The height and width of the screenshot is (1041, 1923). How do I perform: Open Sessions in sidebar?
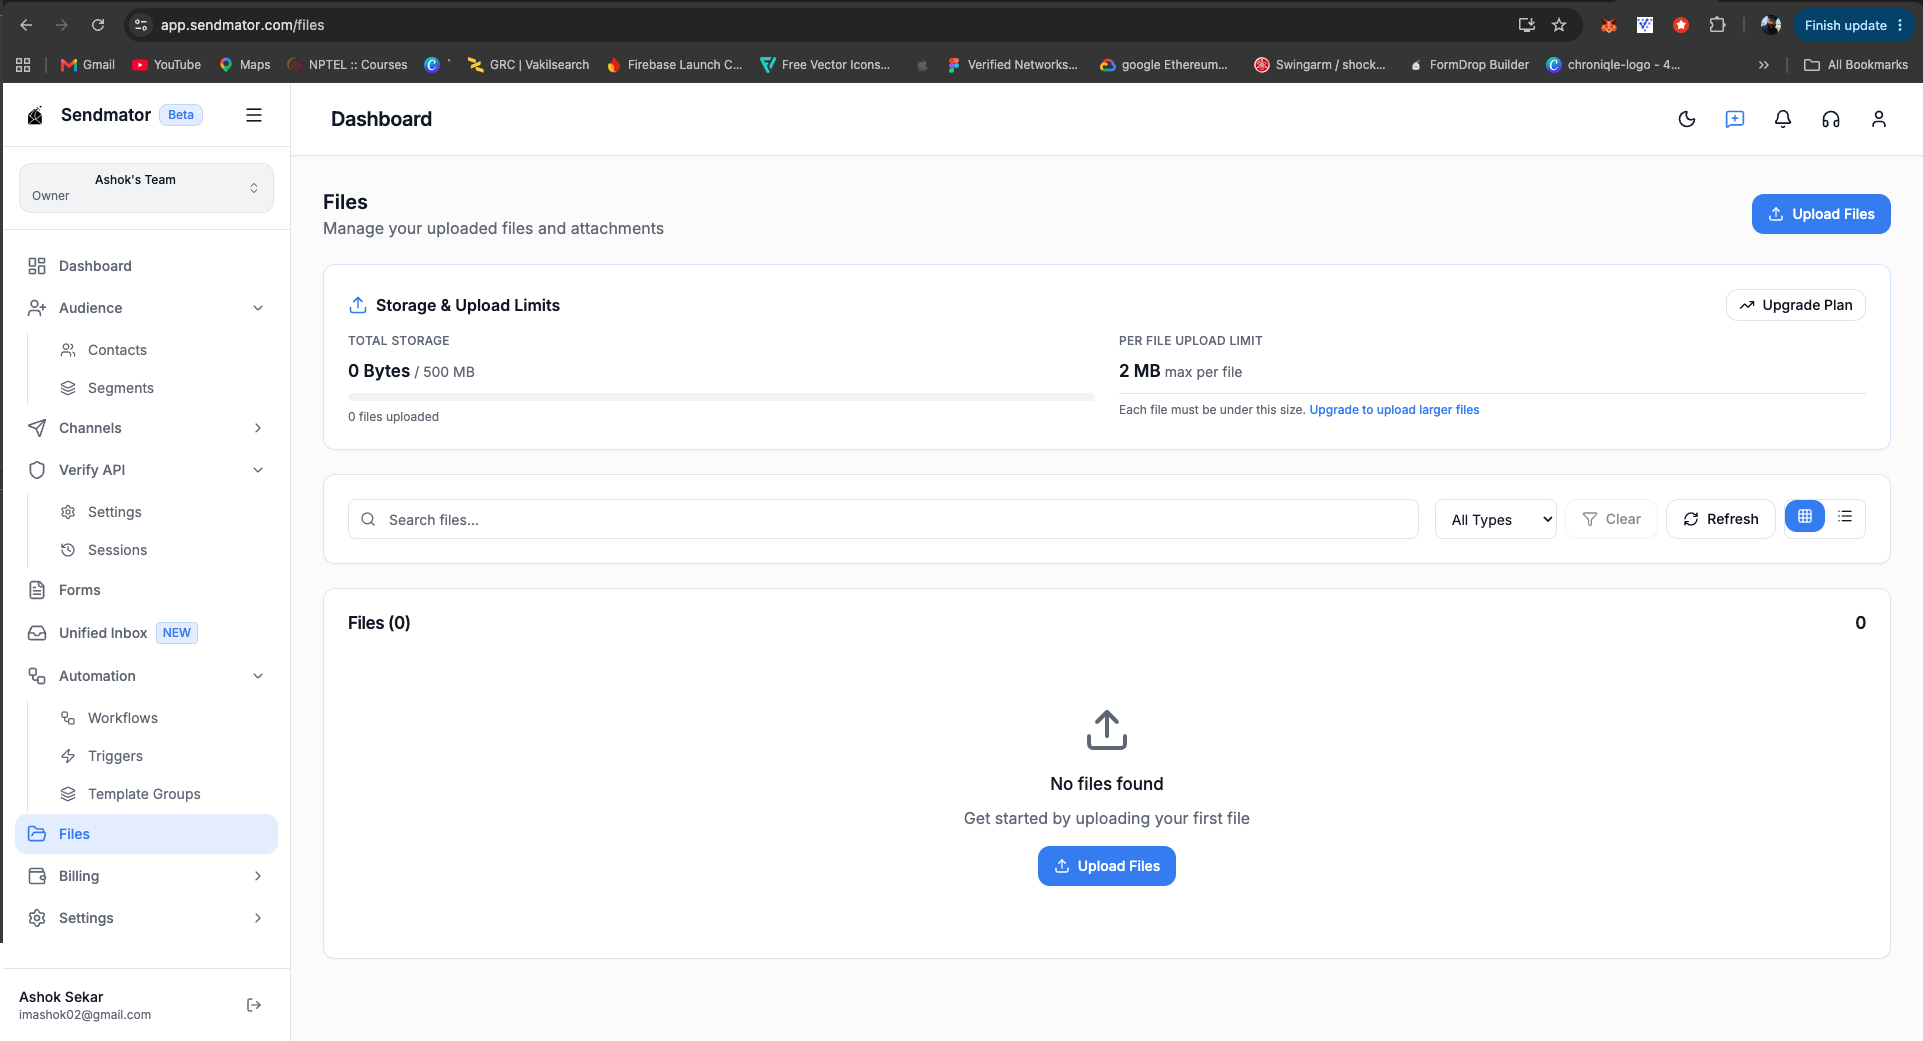click(x=160, y=550)
